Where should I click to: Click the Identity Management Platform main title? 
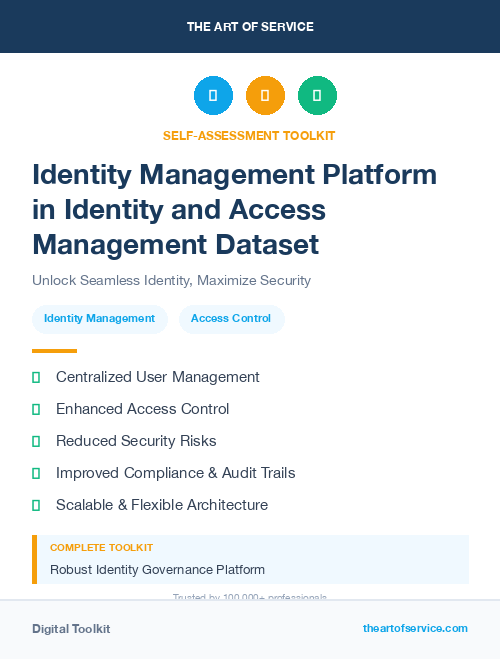234,209
